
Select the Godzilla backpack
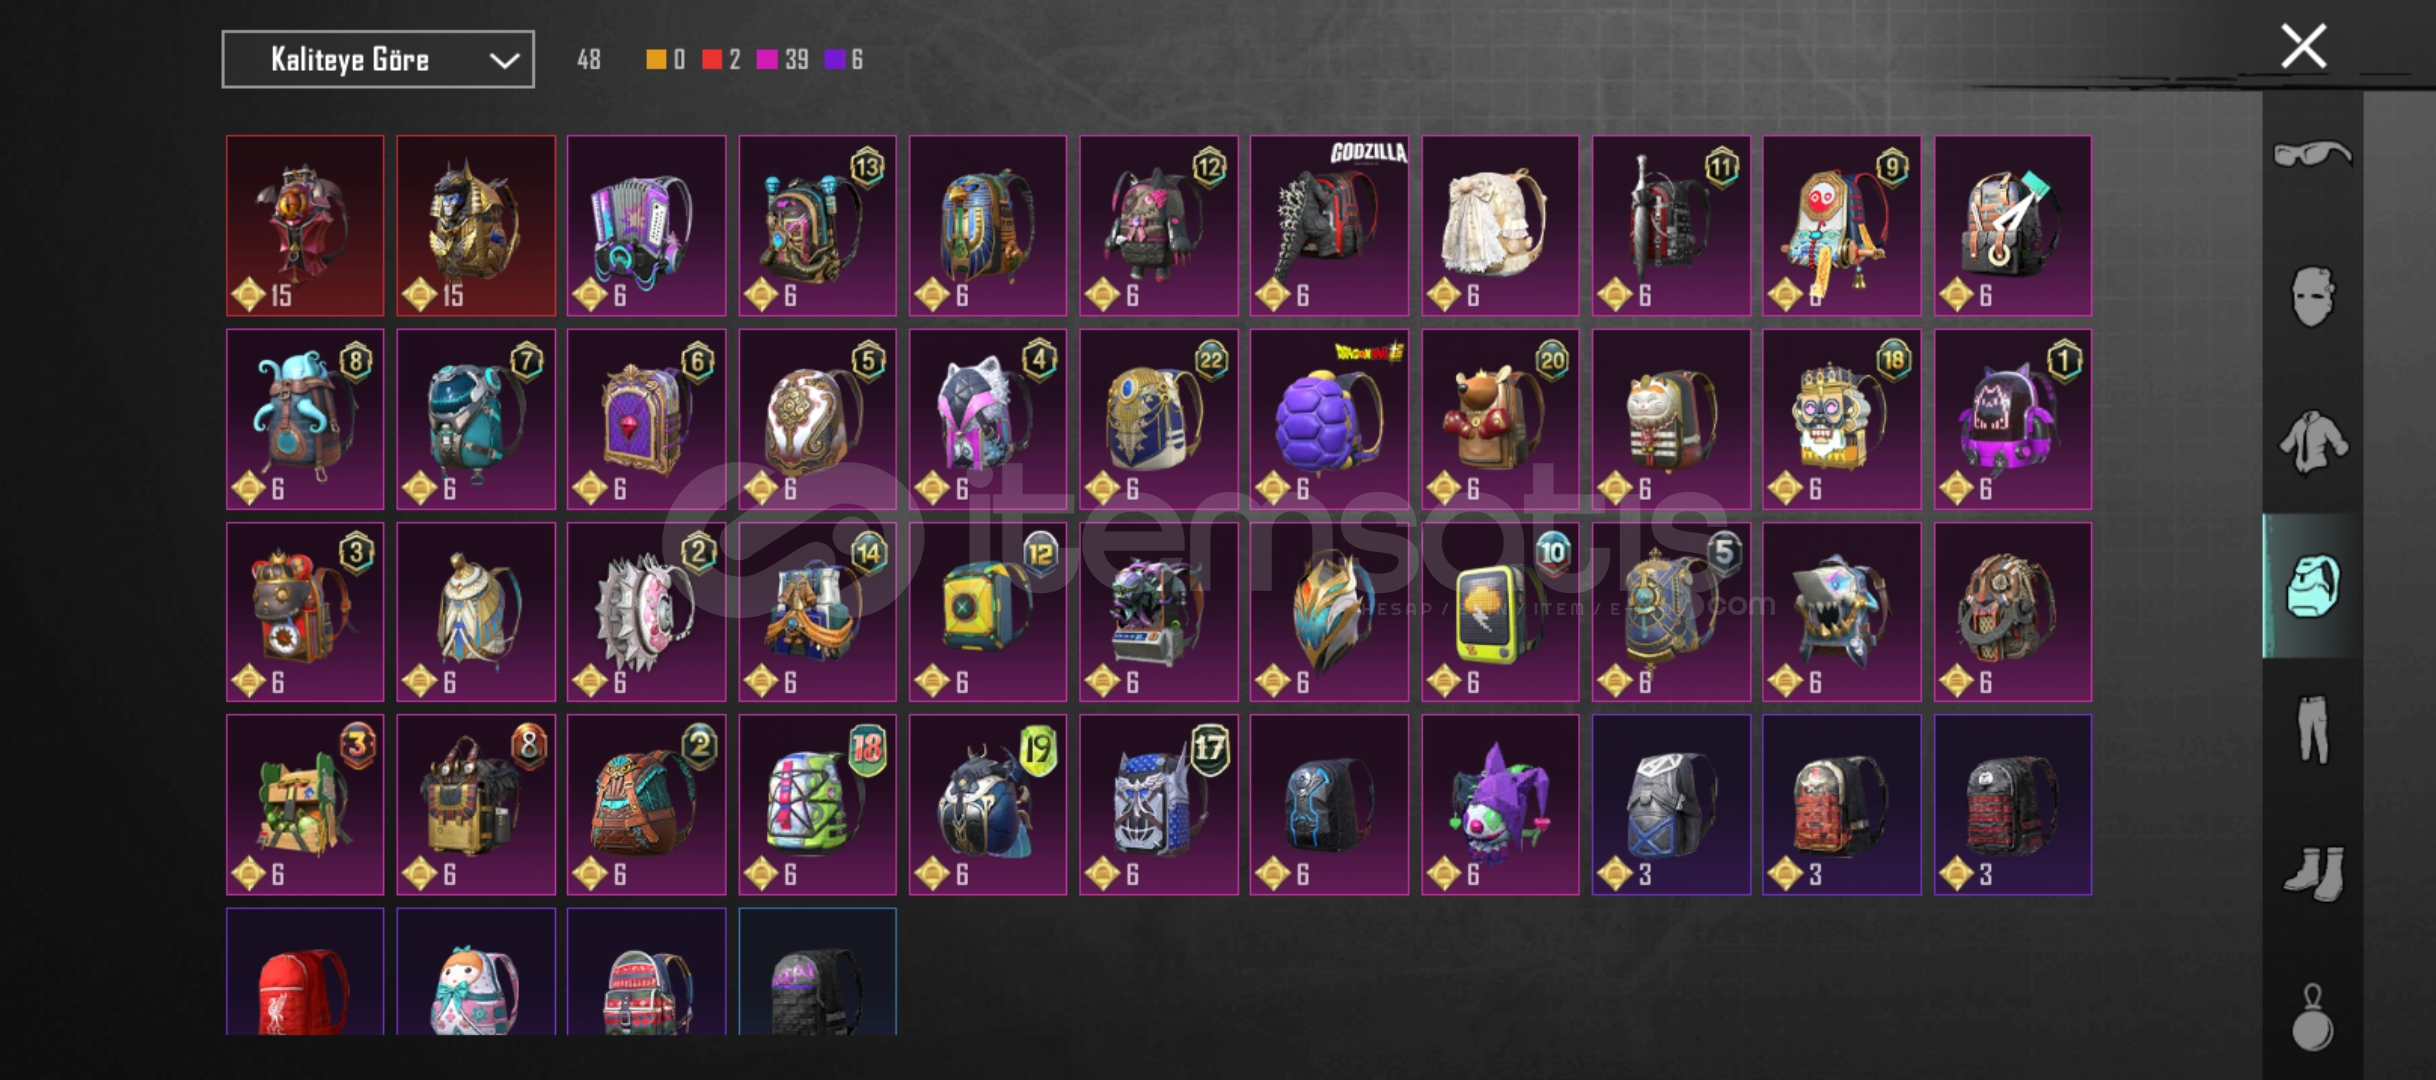coord(1329,226)
